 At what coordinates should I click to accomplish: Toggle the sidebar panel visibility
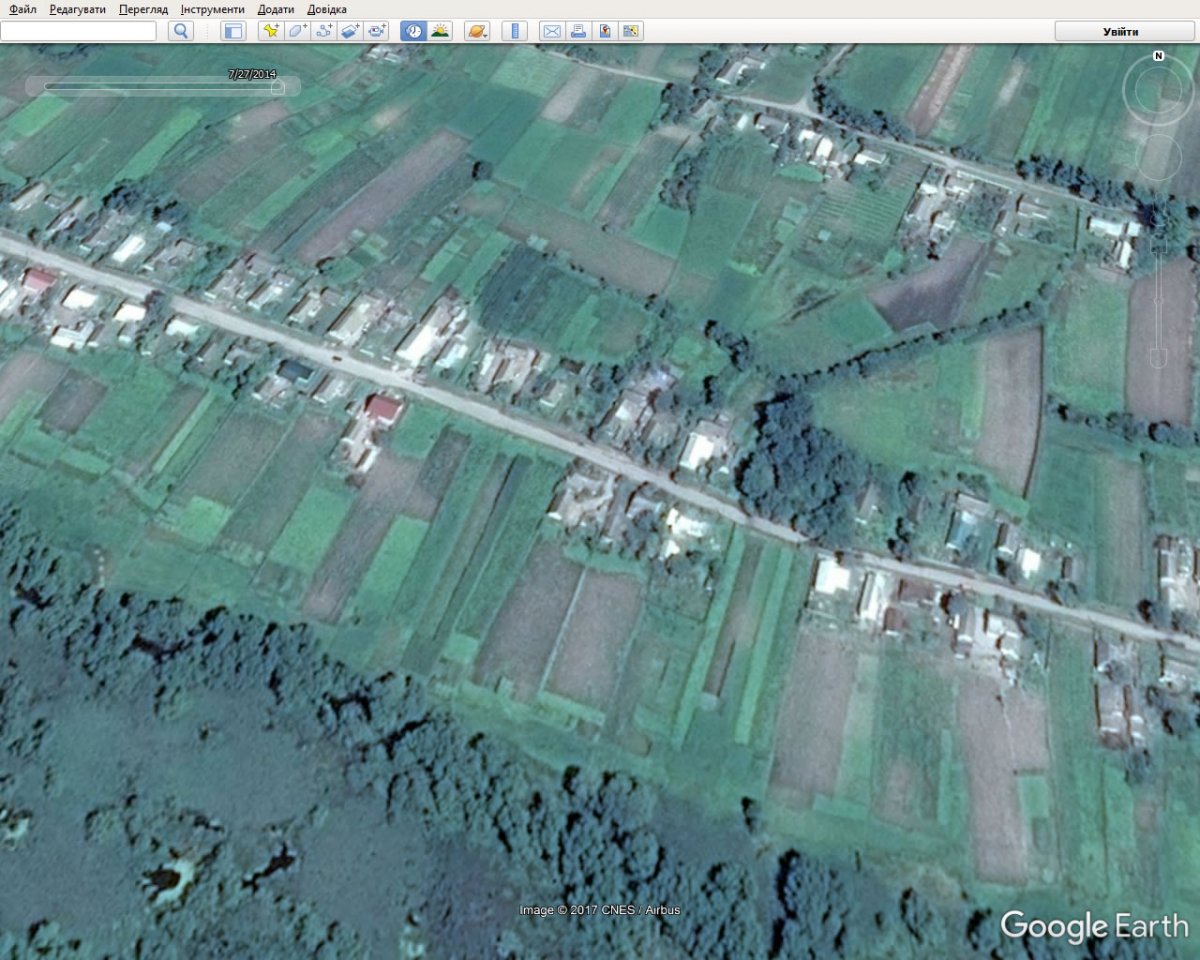(x=233, y=31)
